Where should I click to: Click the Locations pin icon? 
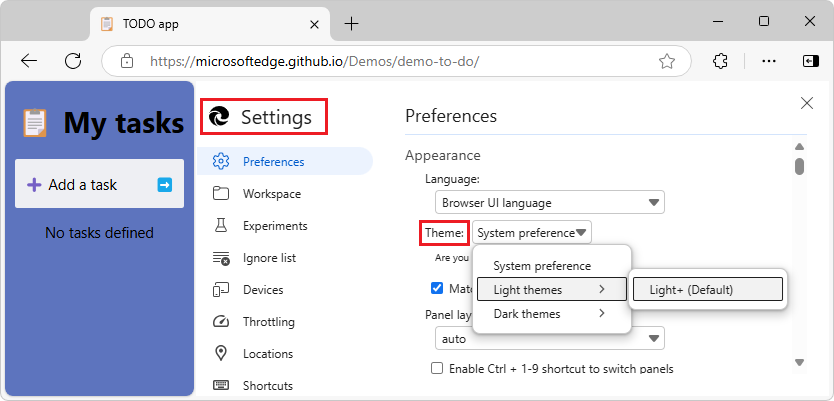[221, 354]
